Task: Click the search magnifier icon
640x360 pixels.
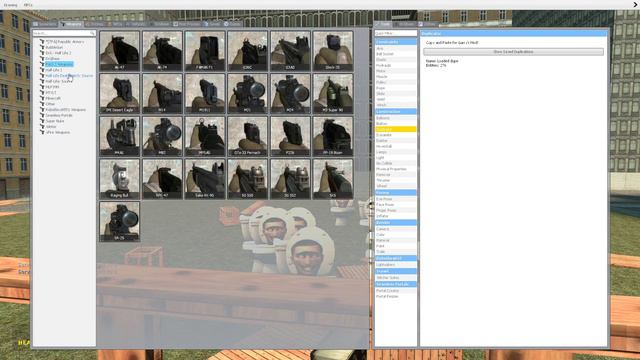Action: (x=92, y=33)
